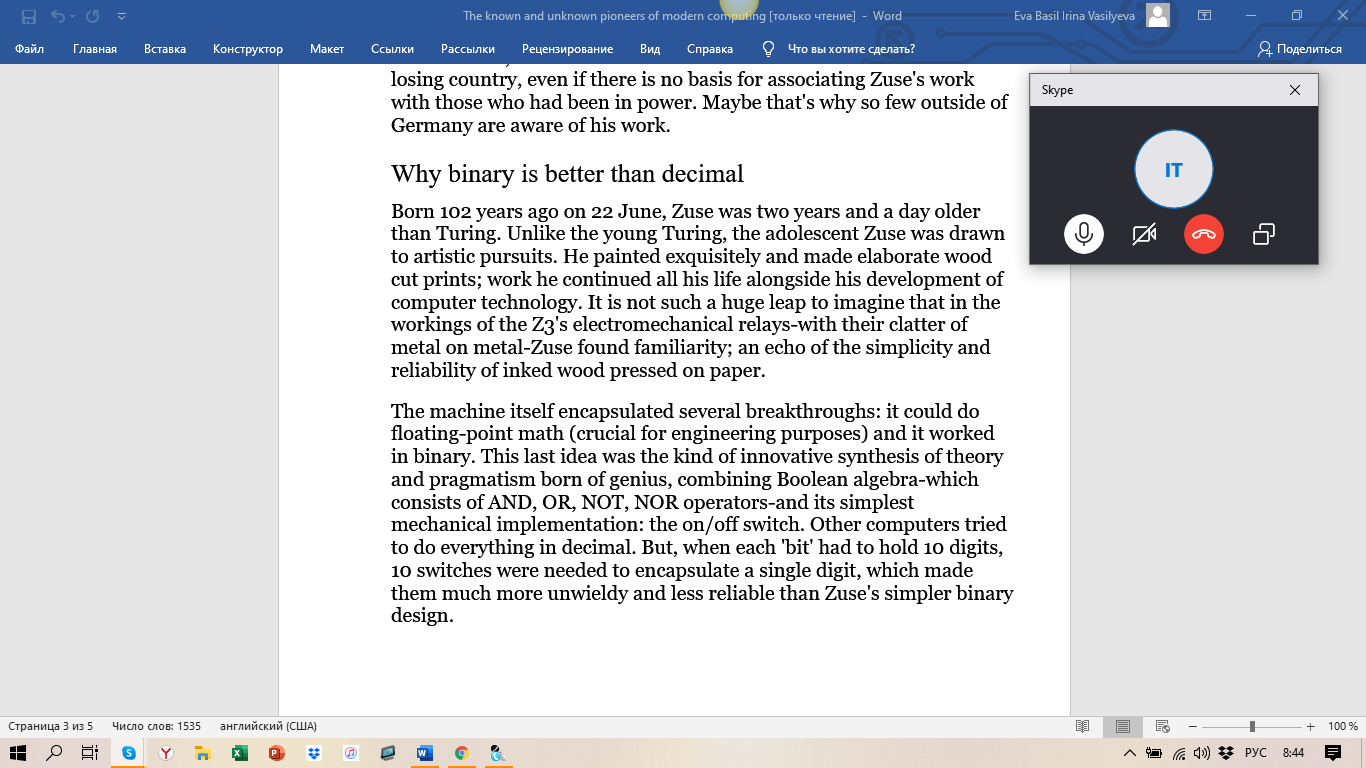Toggle the Print Layout view button
The image size is (1366, 768).
pyautogui.click(x=1123, y=726)
